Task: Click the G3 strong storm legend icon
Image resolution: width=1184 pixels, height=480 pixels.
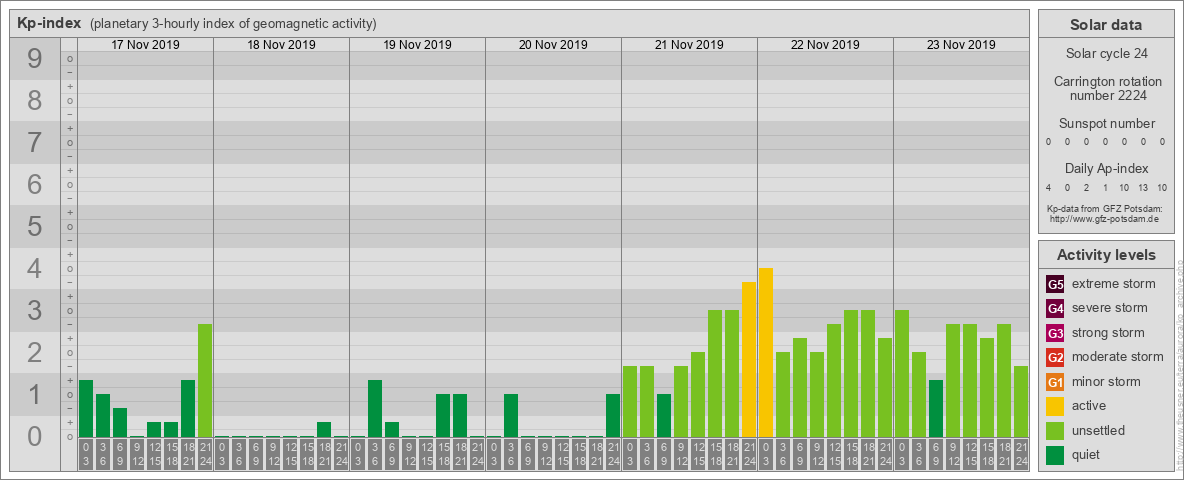Action: tap(1055, 333)
